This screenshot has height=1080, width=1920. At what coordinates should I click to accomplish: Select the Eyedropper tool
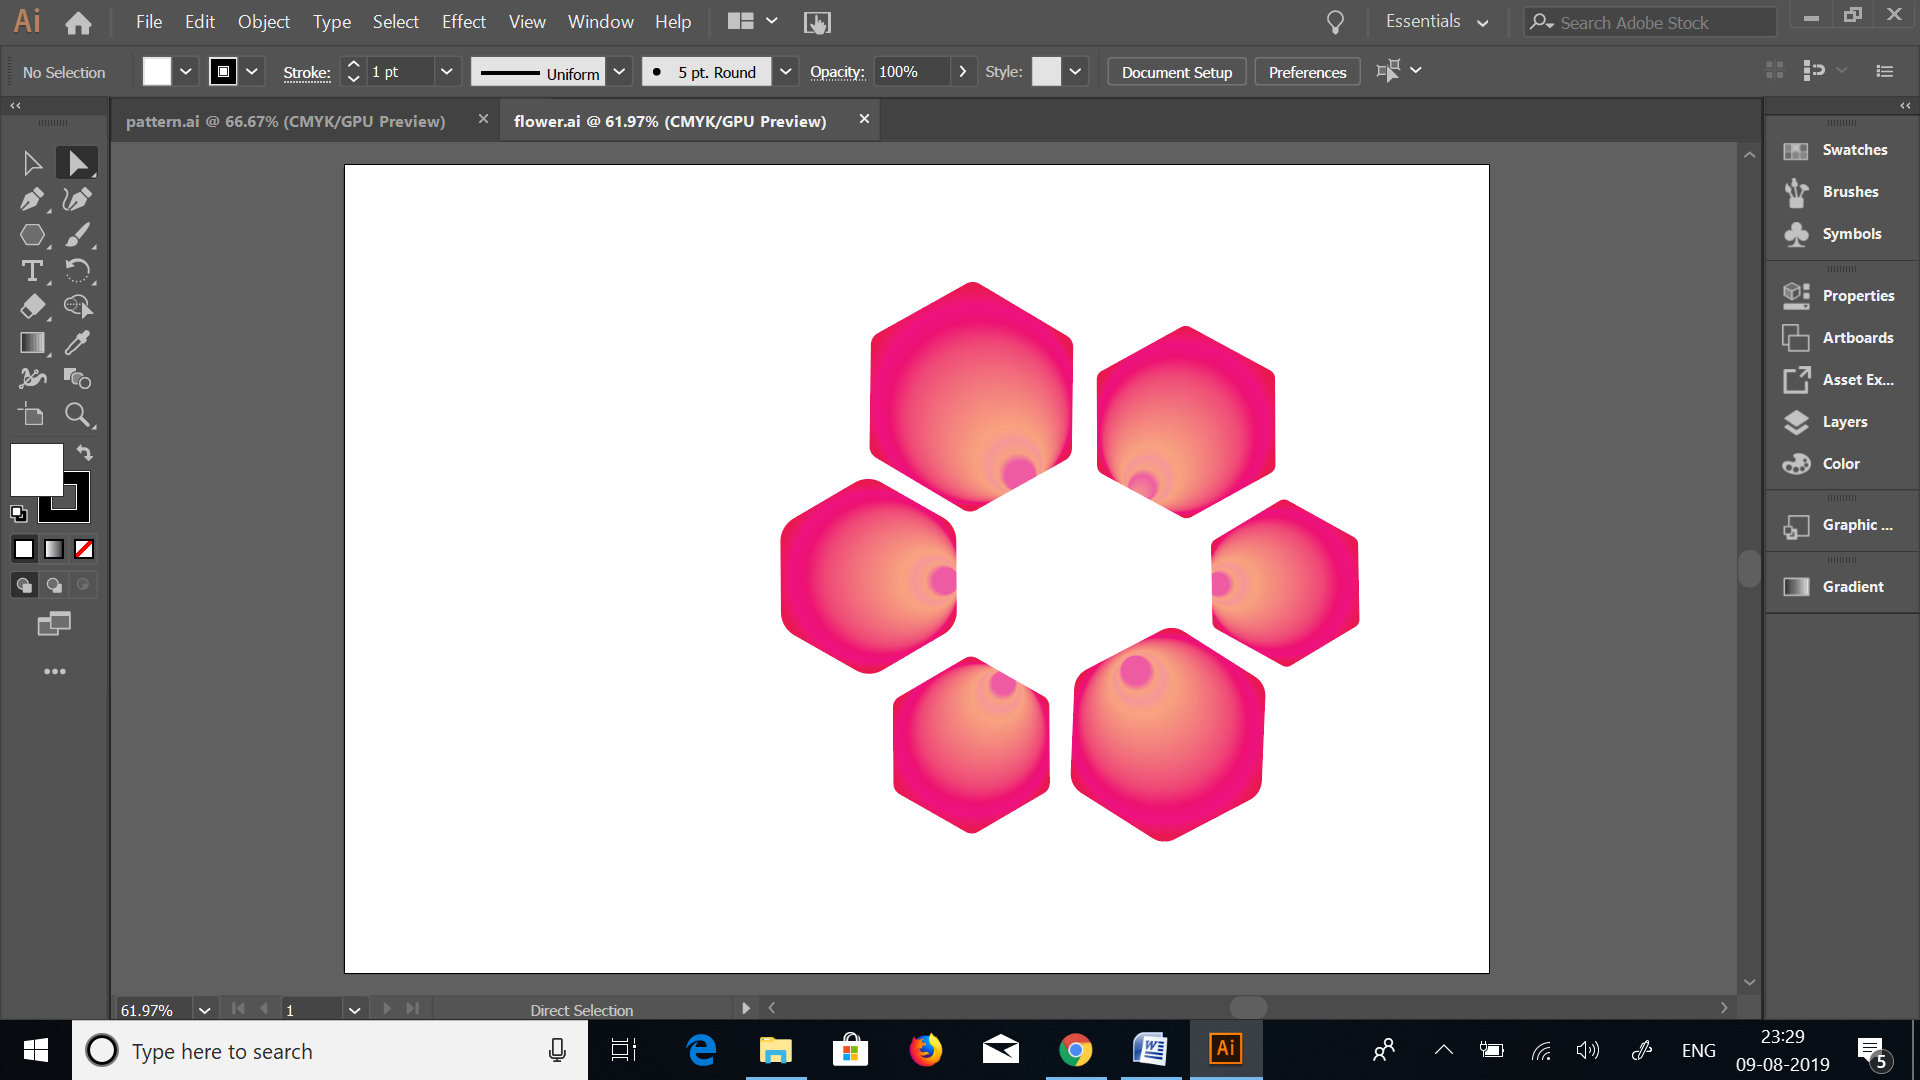click(77, 343)
